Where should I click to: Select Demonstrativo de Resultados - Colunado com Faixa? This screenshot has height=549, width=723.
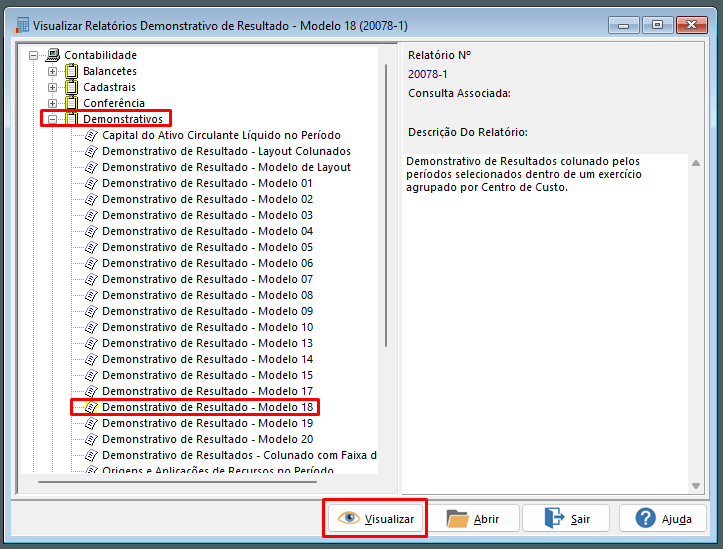pyautogui.click(x=239, y=455)
